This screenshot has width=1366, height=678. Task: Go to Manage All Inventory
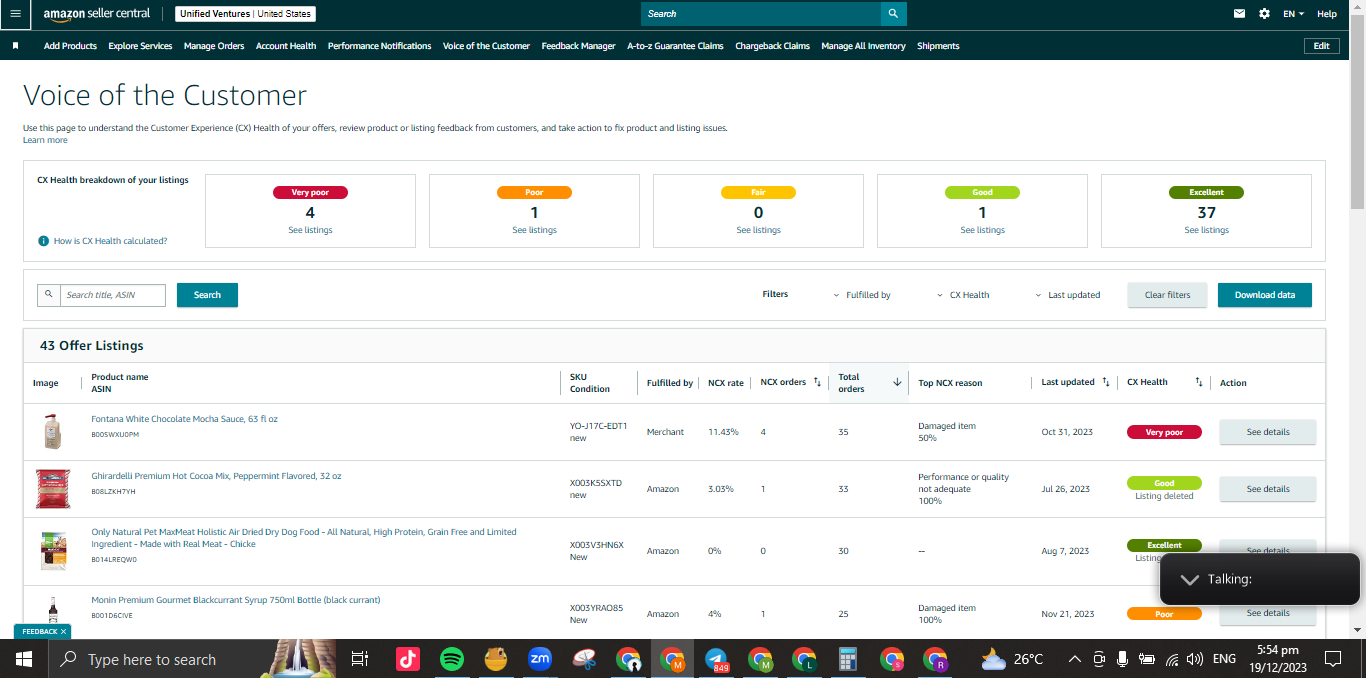pyautogui.click(x=863, y=46)
